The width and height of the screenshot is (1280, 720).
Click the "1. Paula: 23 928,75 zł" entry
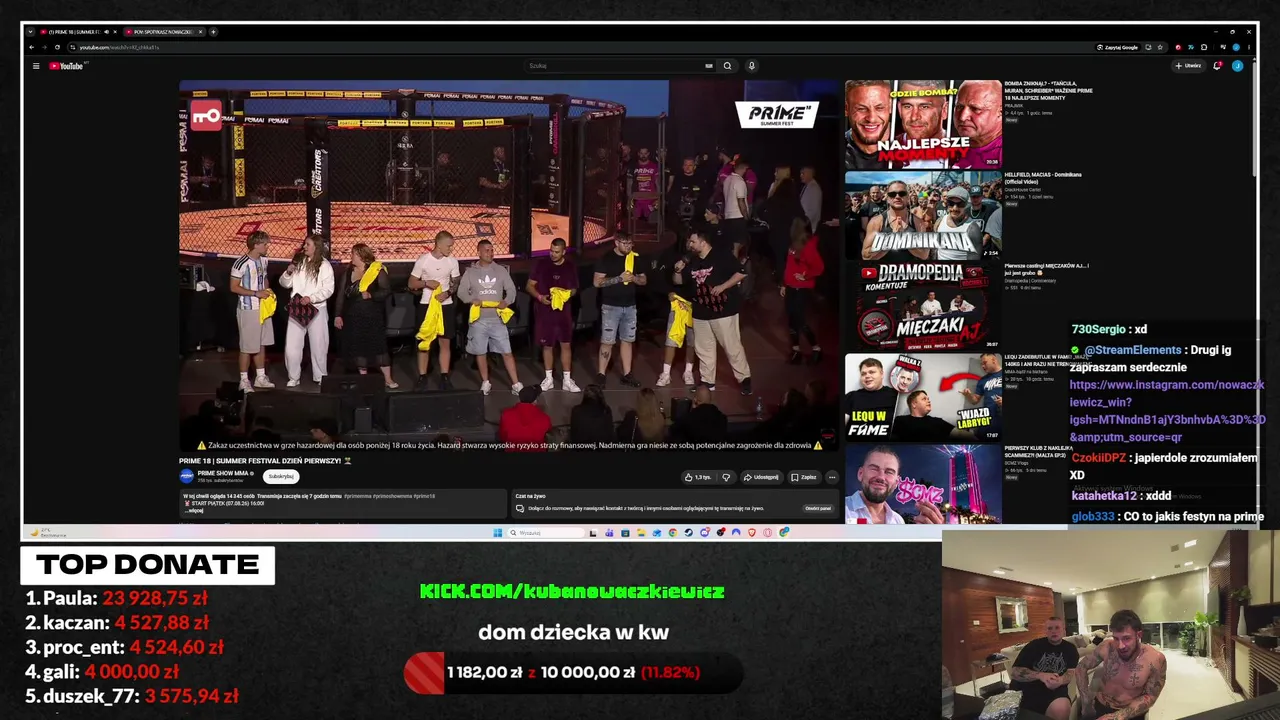[x=116, y=598]
